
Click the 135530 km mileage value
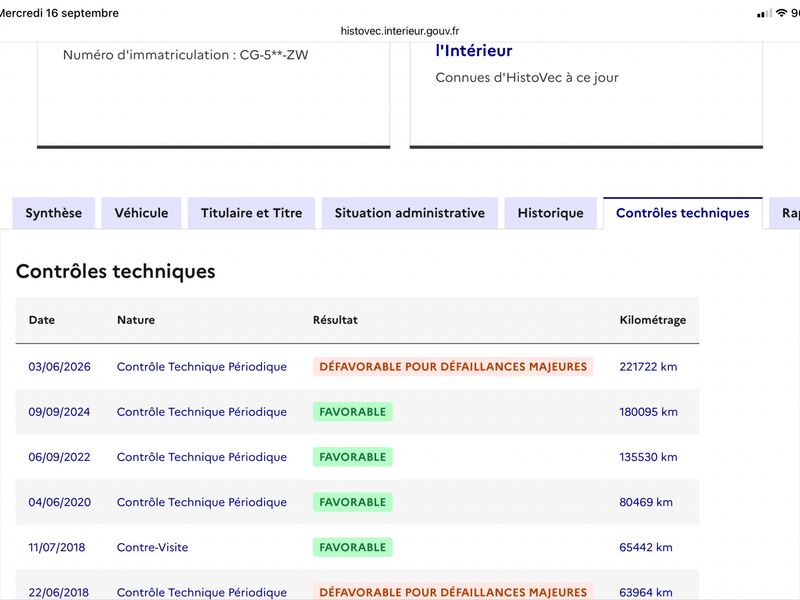coord(648,457)
